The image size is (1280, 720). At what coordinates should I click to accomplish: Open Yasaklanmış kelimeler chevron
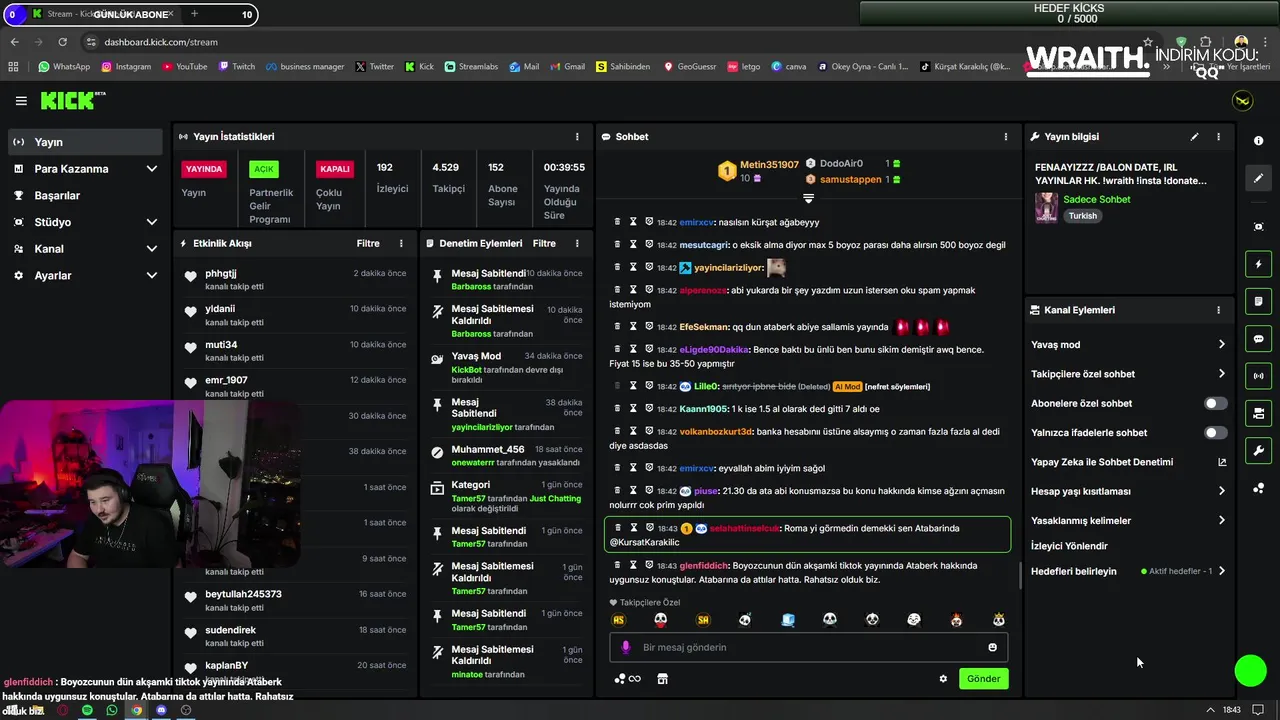pos(1221,520)
